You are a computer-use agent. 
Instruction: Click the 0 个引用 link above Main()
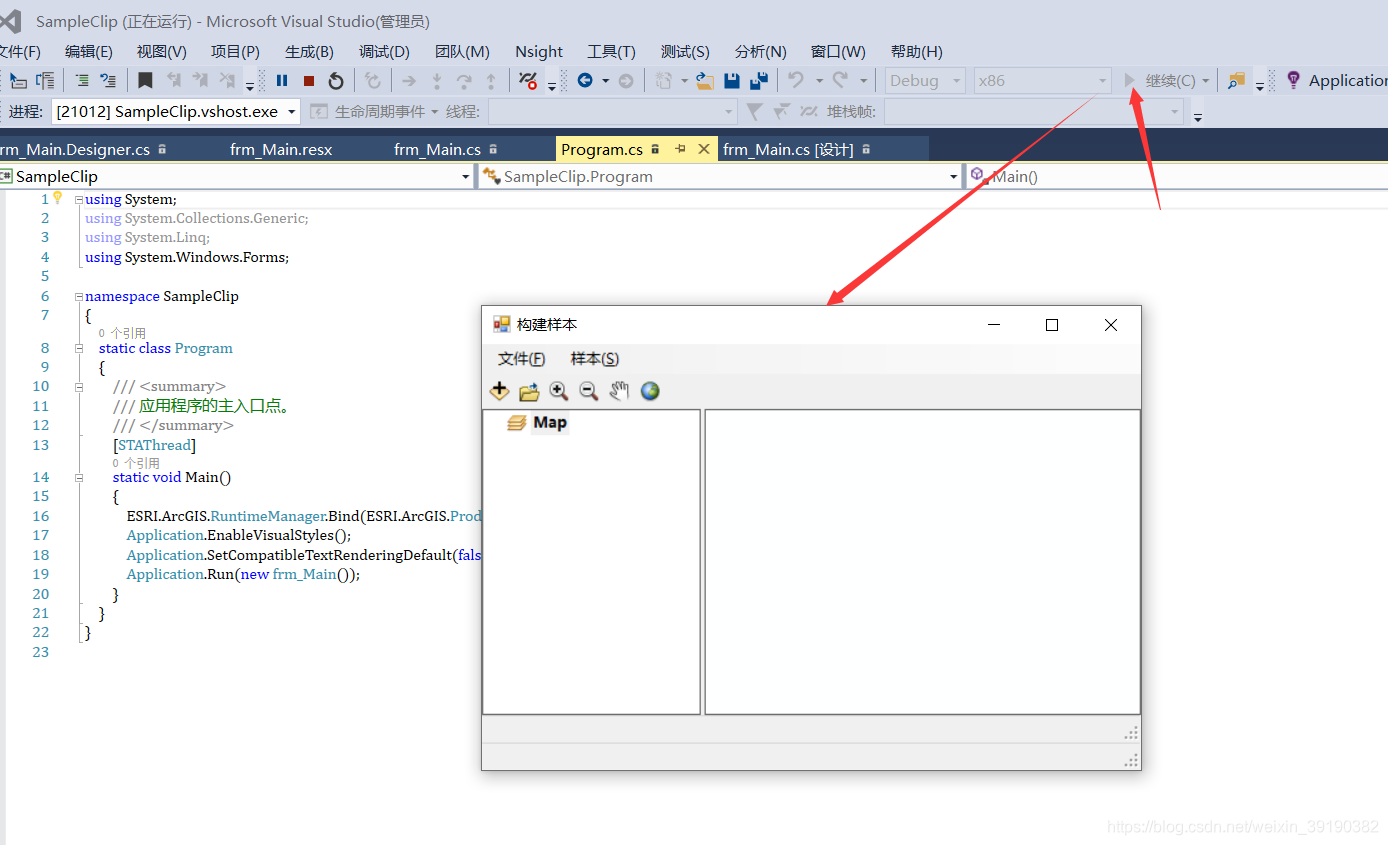coord(136,463)
